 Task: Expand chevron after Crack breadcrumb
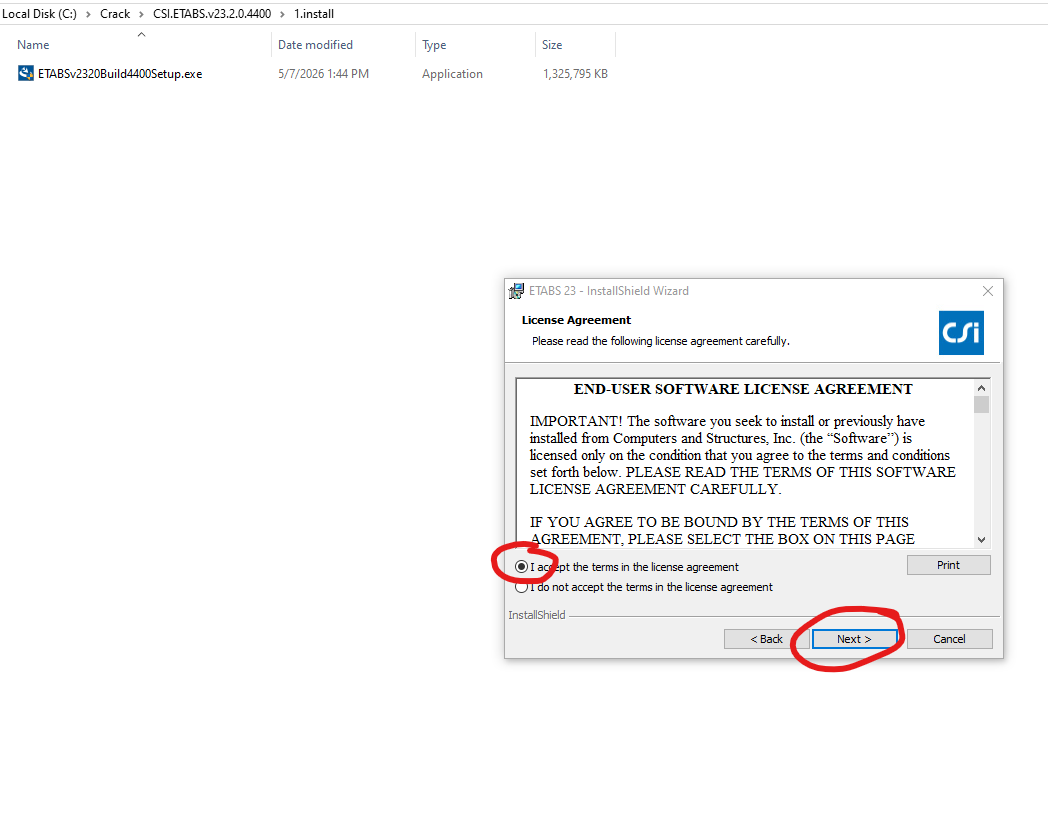click(x=142, y=14)
